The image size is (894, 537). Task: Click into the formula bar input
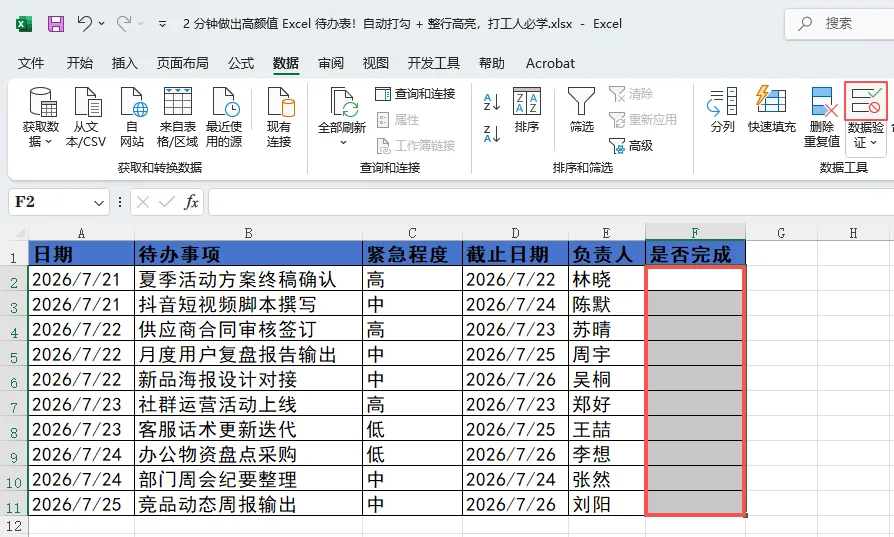click(551, 202)
